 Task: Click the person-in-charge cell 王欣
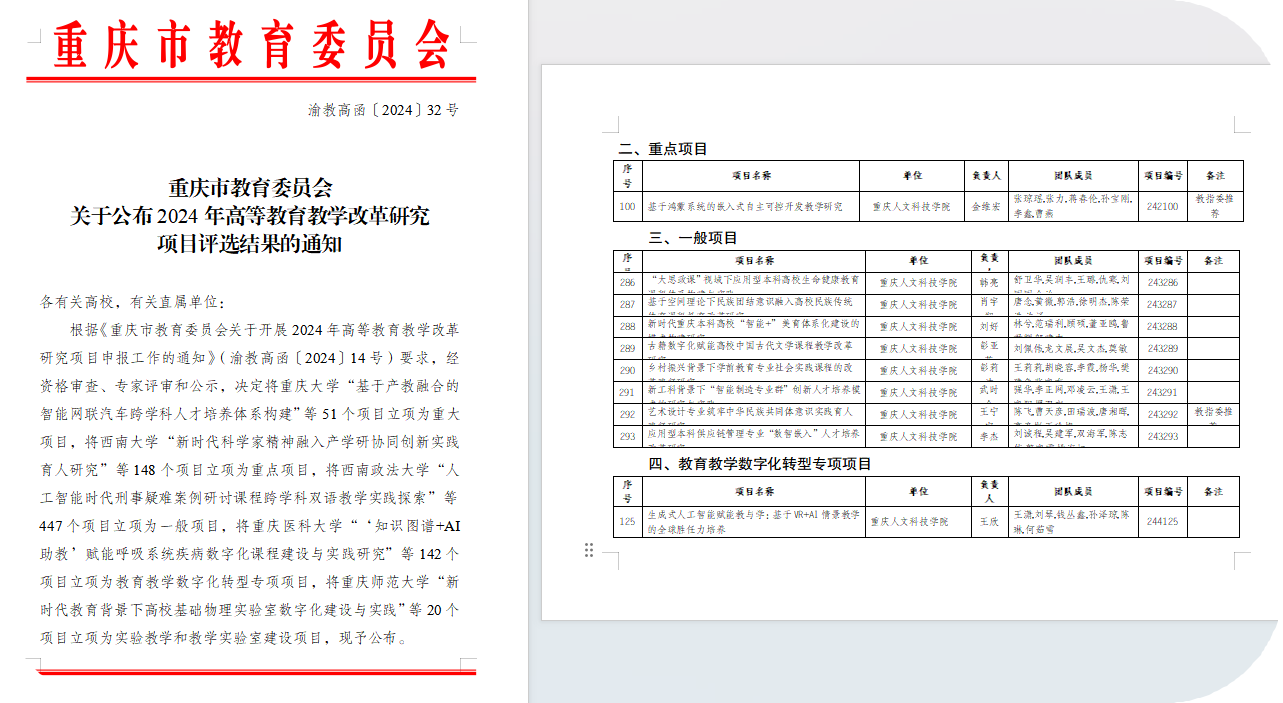click(x=990, y=522)
